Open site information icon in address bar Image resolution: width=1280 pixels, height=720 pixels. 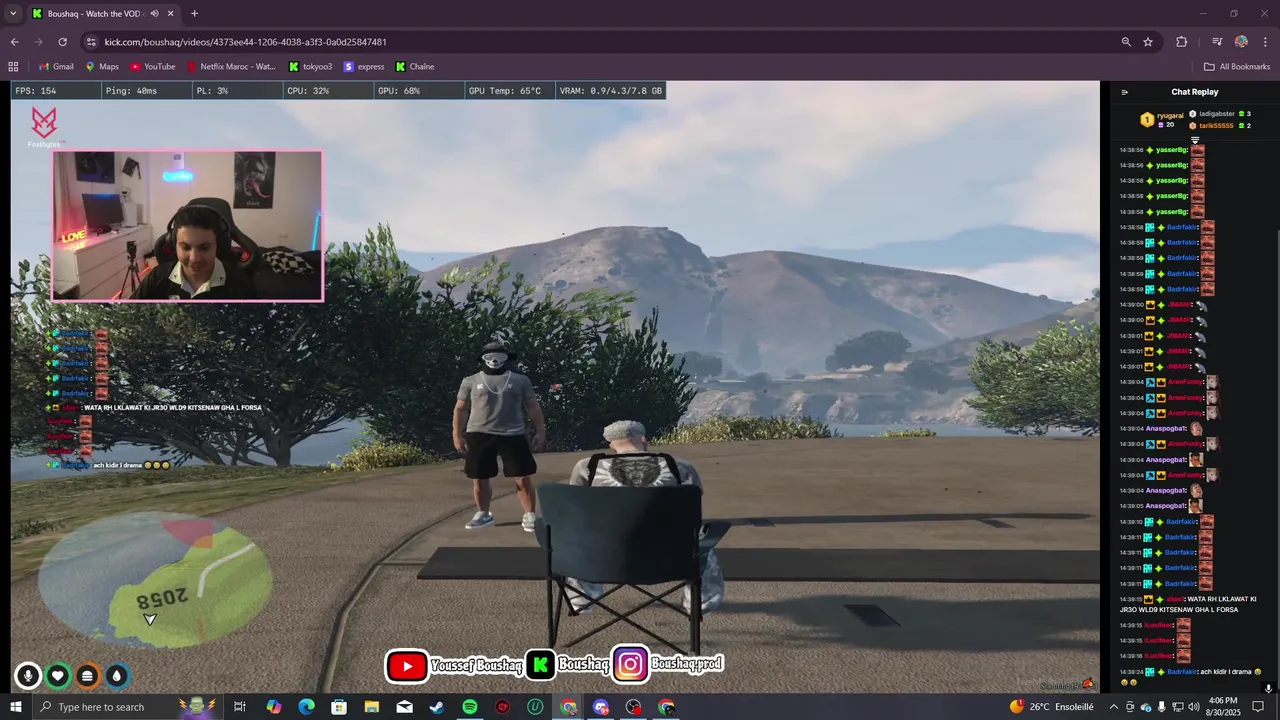(x=92, y=42)
